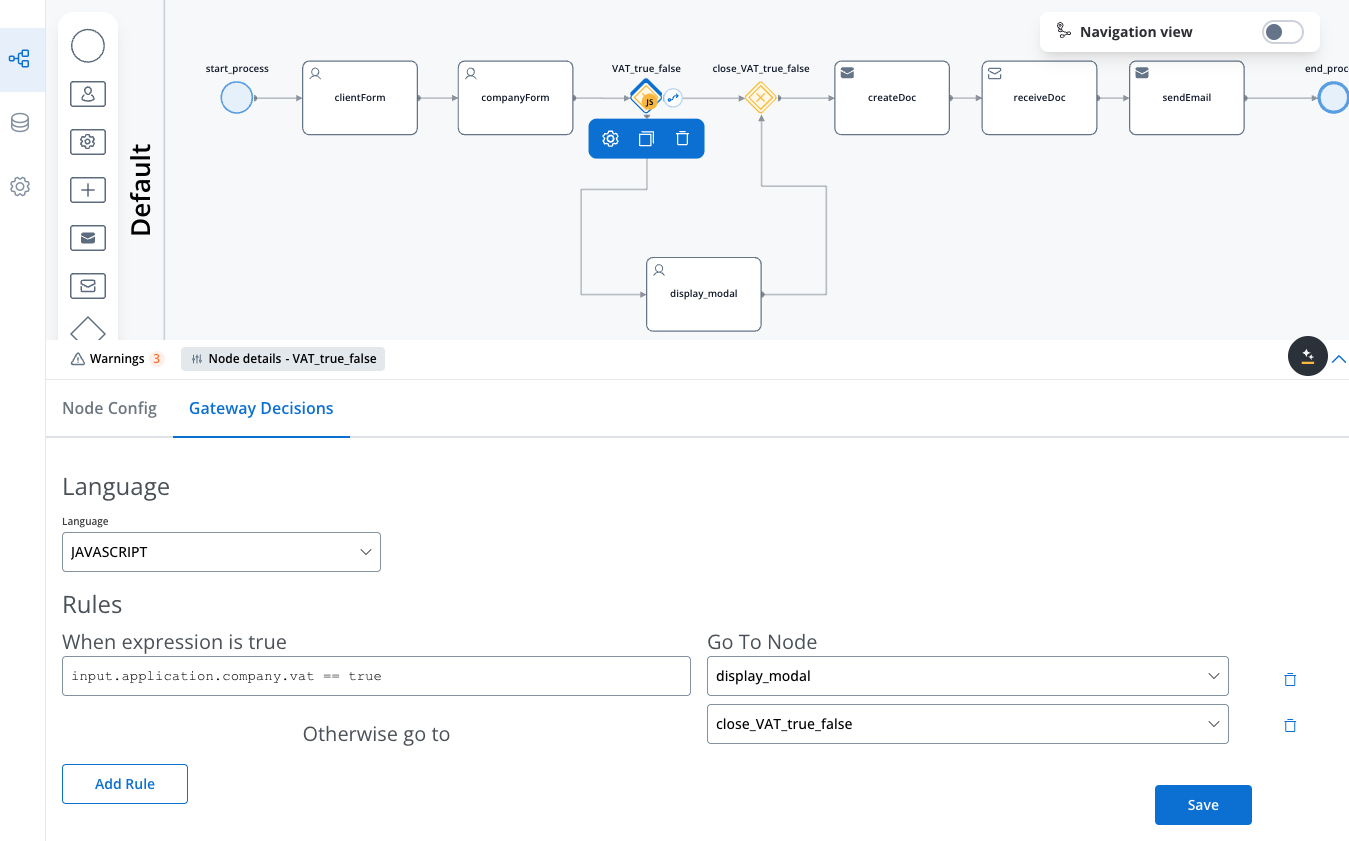
Task: Select the receive message envelope palette item
Action: pos(88,286)
